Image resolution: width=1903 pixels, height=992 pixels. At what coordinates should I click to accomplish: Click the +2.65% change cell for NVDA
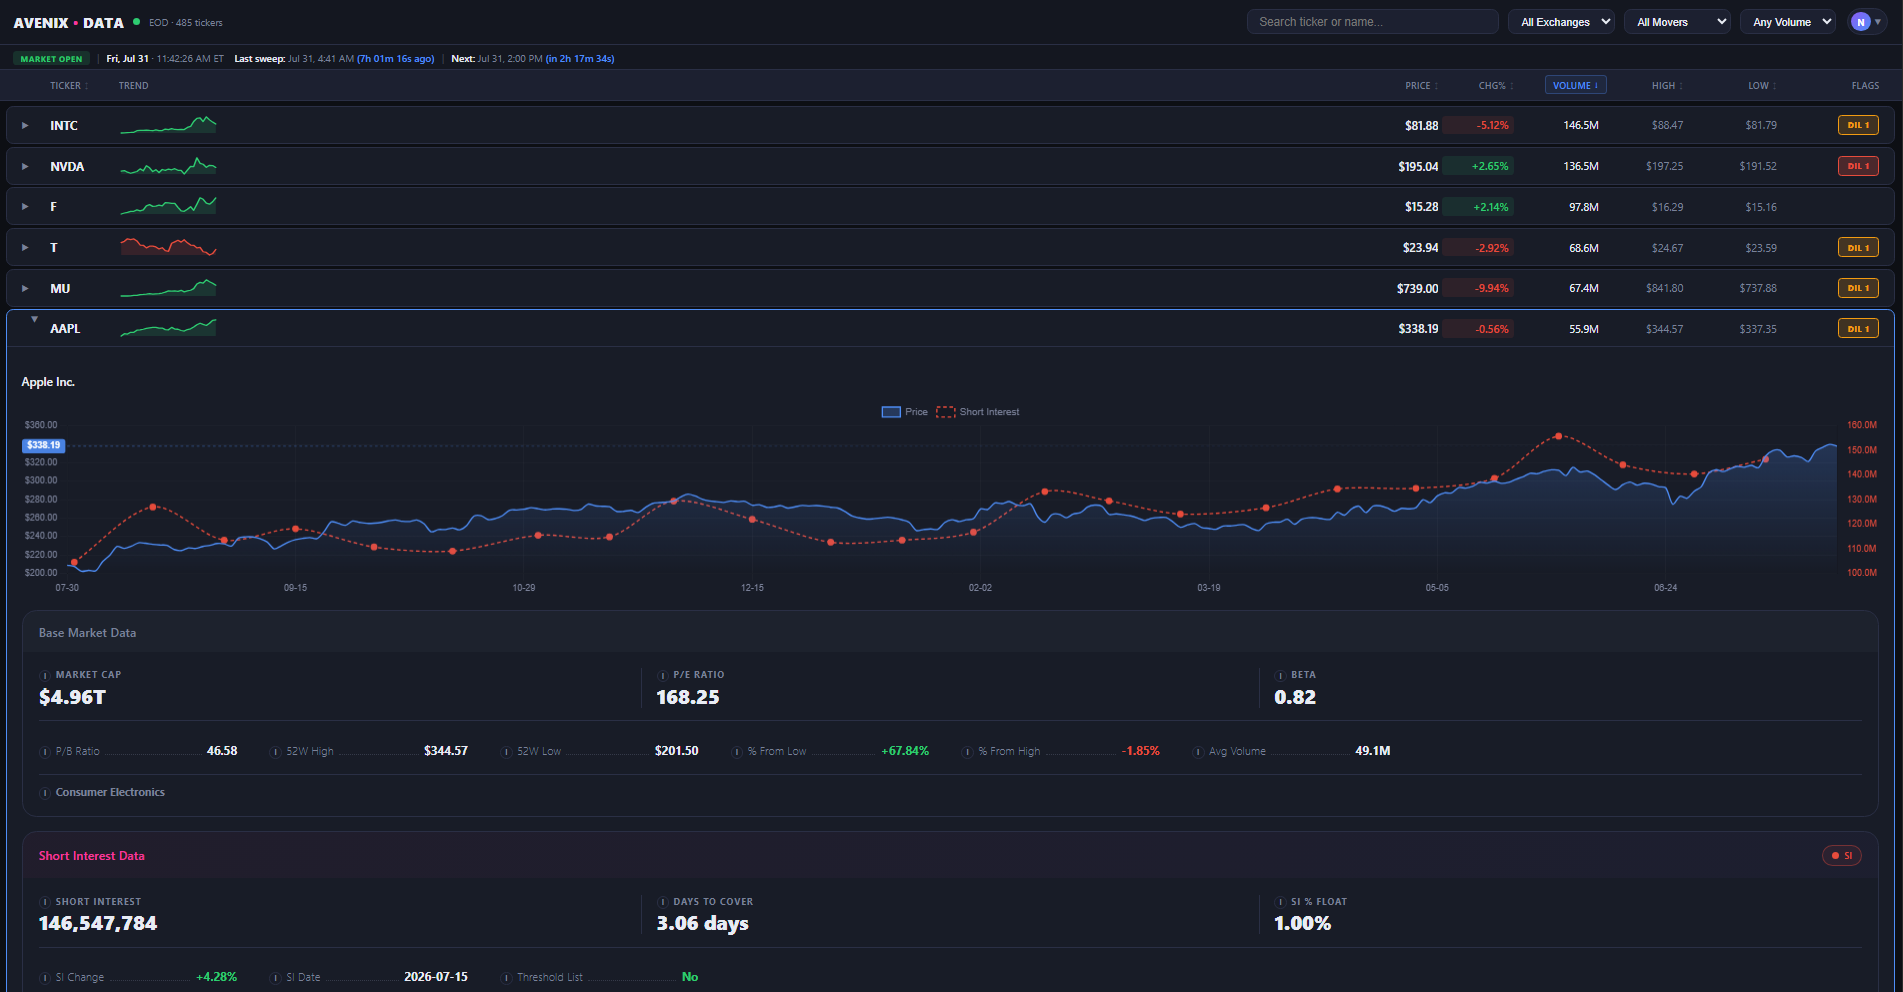(x=1478, y=166)
